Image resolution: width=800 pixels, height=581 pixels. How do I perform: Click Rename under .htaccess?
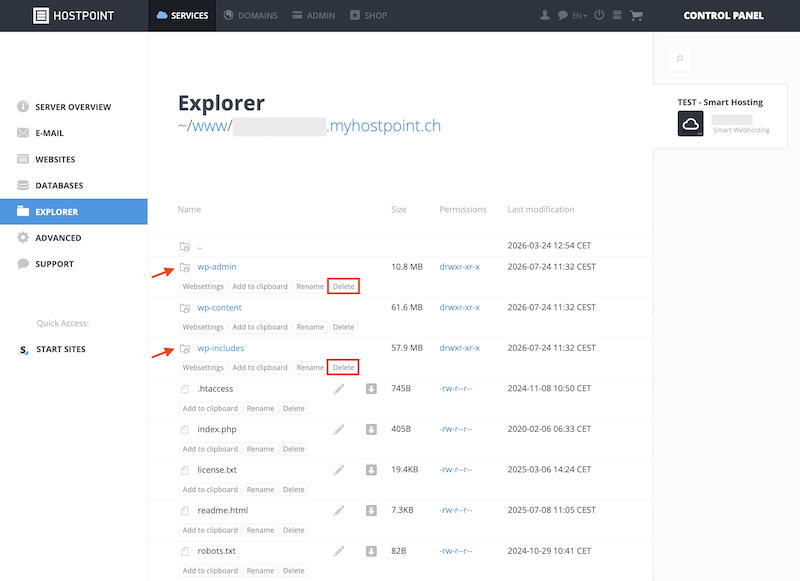[260, 408]
